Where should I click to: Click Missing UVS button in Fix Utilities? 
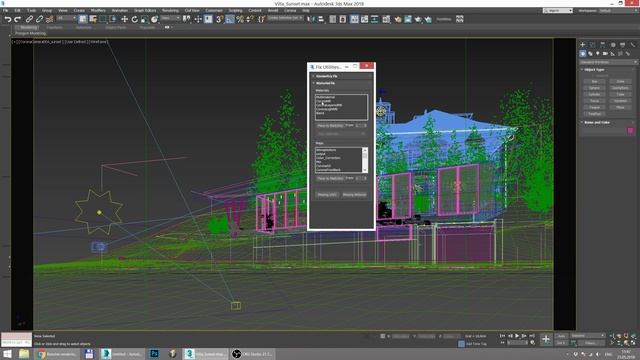pyautogui.click(x=327, y=195)
